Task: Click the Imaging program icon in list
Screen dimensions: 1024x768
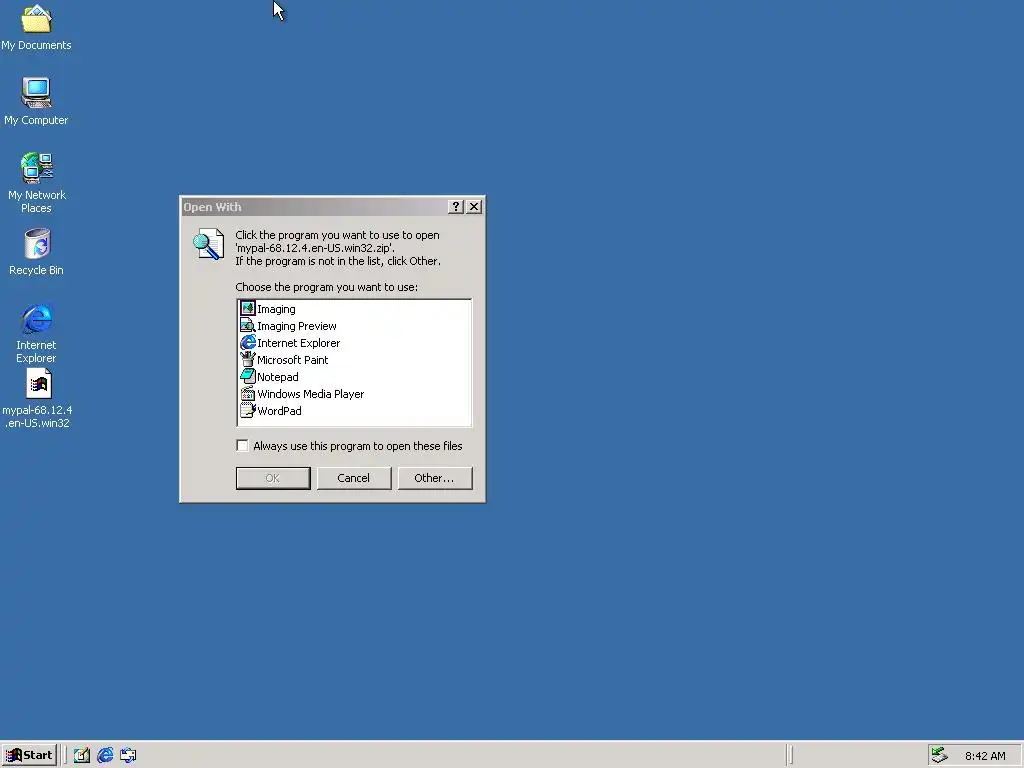Action: click(x=248, y=308)
